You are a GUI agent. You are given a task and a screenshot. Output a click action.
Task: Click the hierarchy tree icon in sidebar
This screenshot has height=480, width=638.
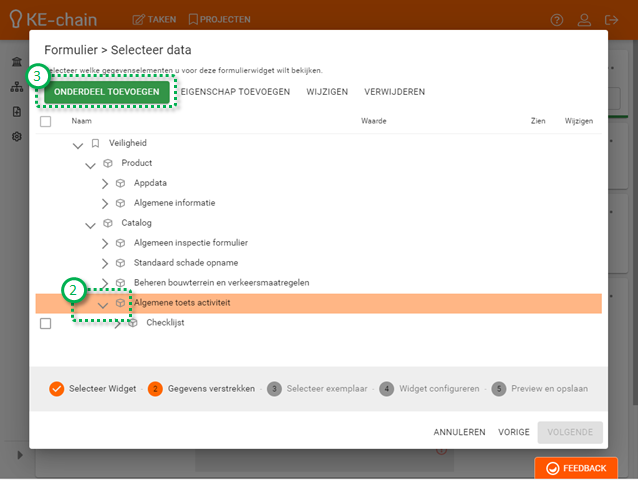(x=17, y=87)
